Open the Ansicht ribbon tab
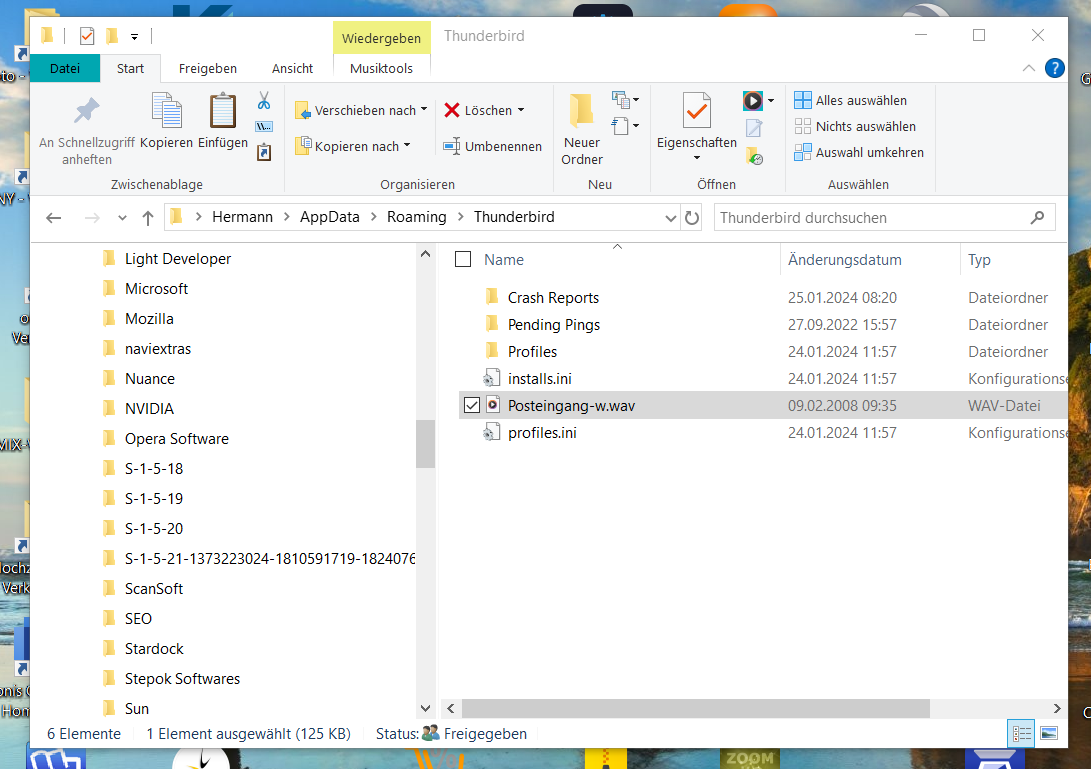This screenshot has width=1091, height=769. coord(292,68)
